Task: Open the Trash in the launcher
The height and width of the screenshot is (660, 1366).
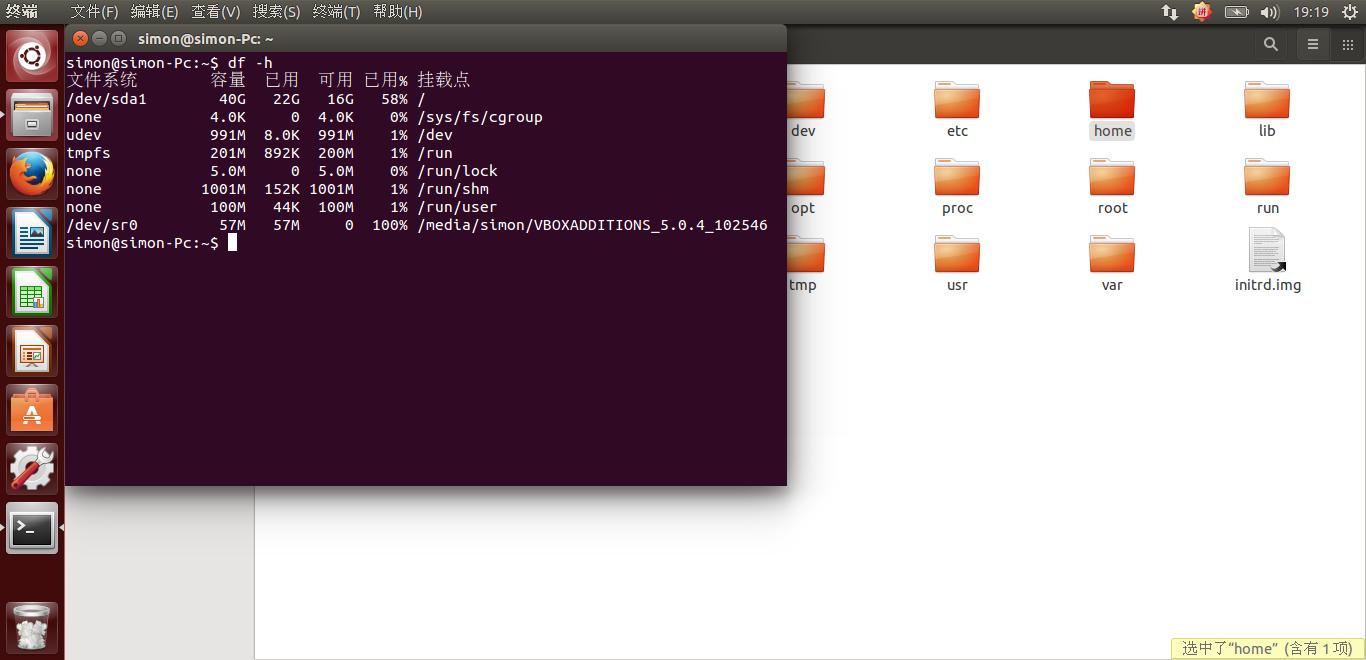Action: pos(32,627)
